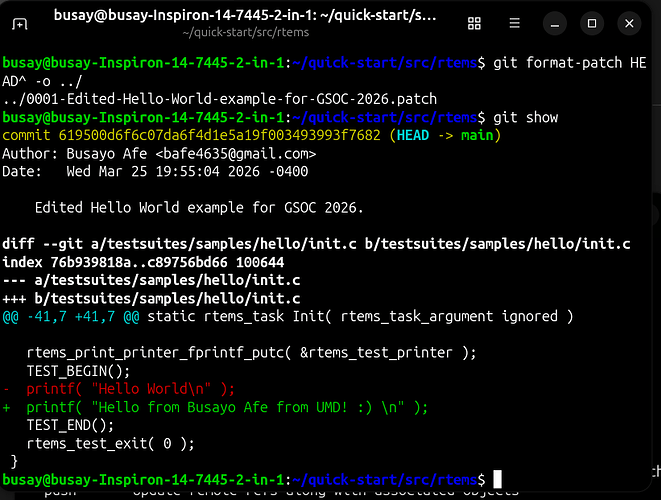
Task: Click the commit Date line
Action: click(160, 172)
